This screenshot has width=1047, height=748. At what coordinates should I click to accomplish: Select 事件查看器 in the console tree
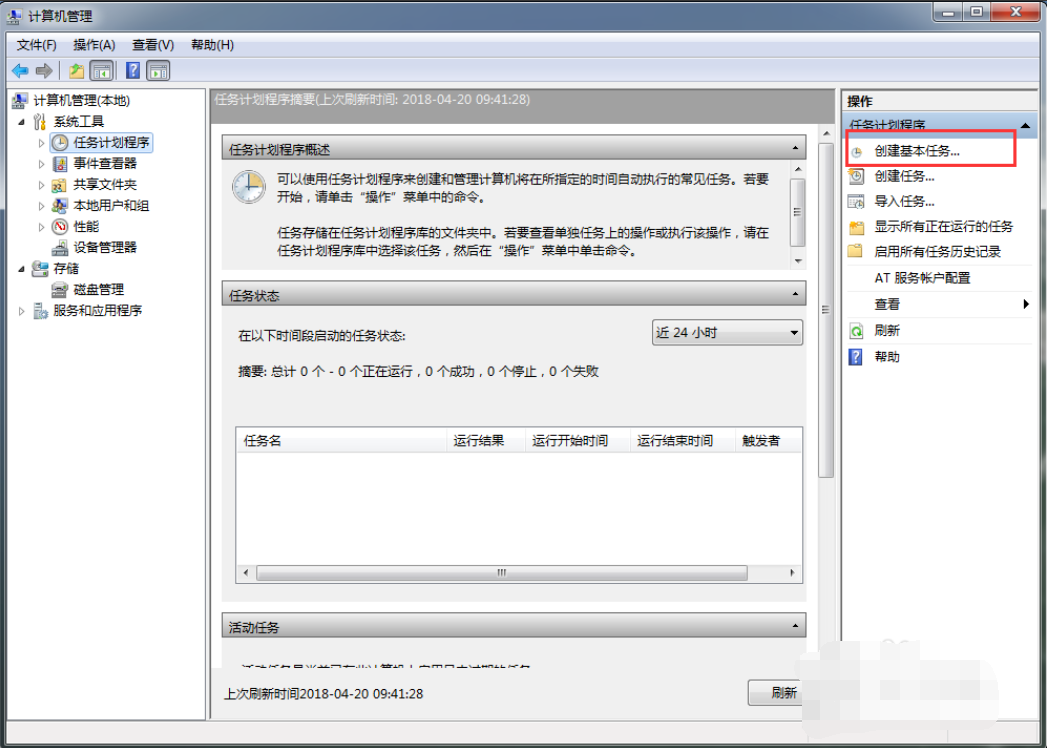(104, 163)
